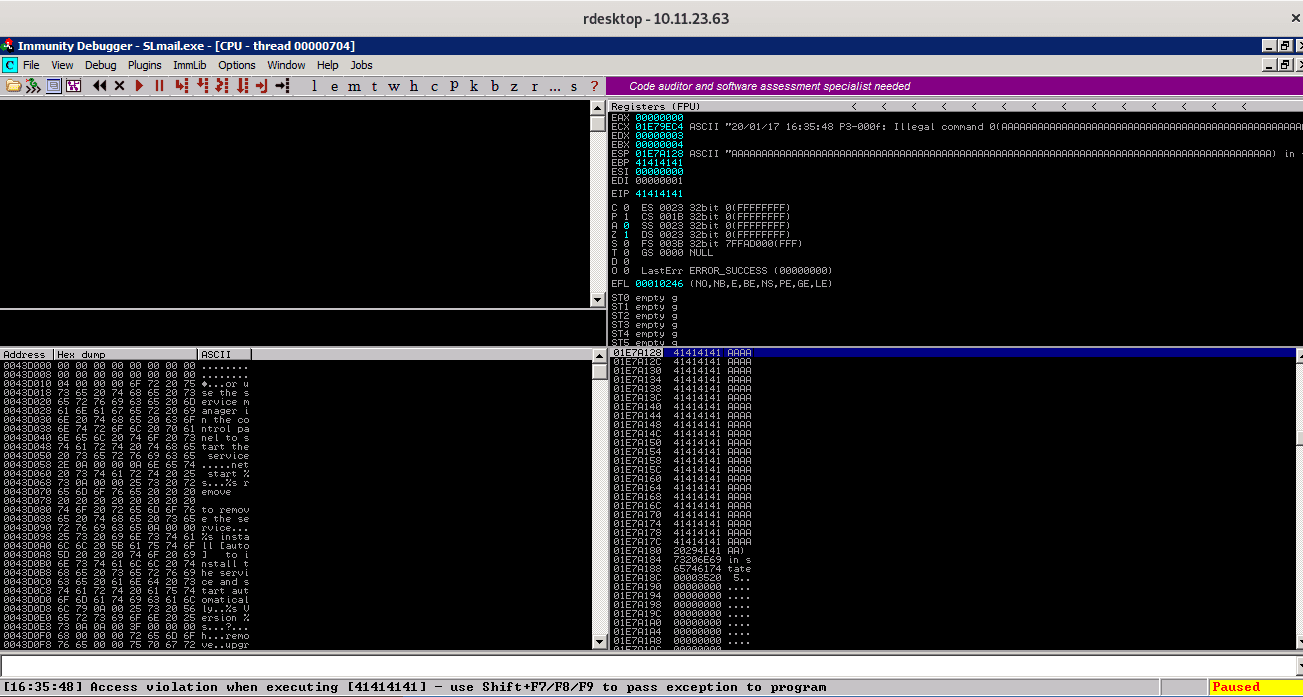Viewport: 1303px width, 697px height.
Task: Click the cyan C CPU window icon in menu bar
Action: 9,65
